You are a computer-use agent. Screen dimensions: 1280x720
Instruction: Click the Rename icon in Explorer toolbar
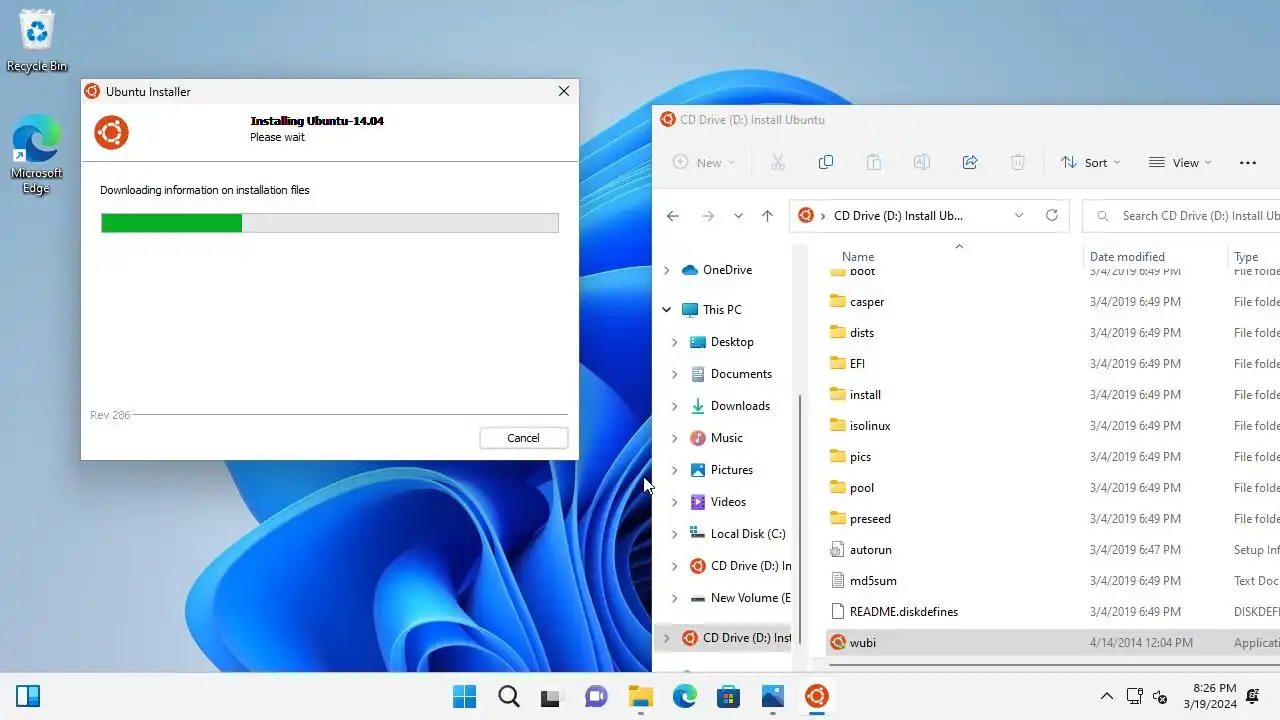[x=921, y=162]
